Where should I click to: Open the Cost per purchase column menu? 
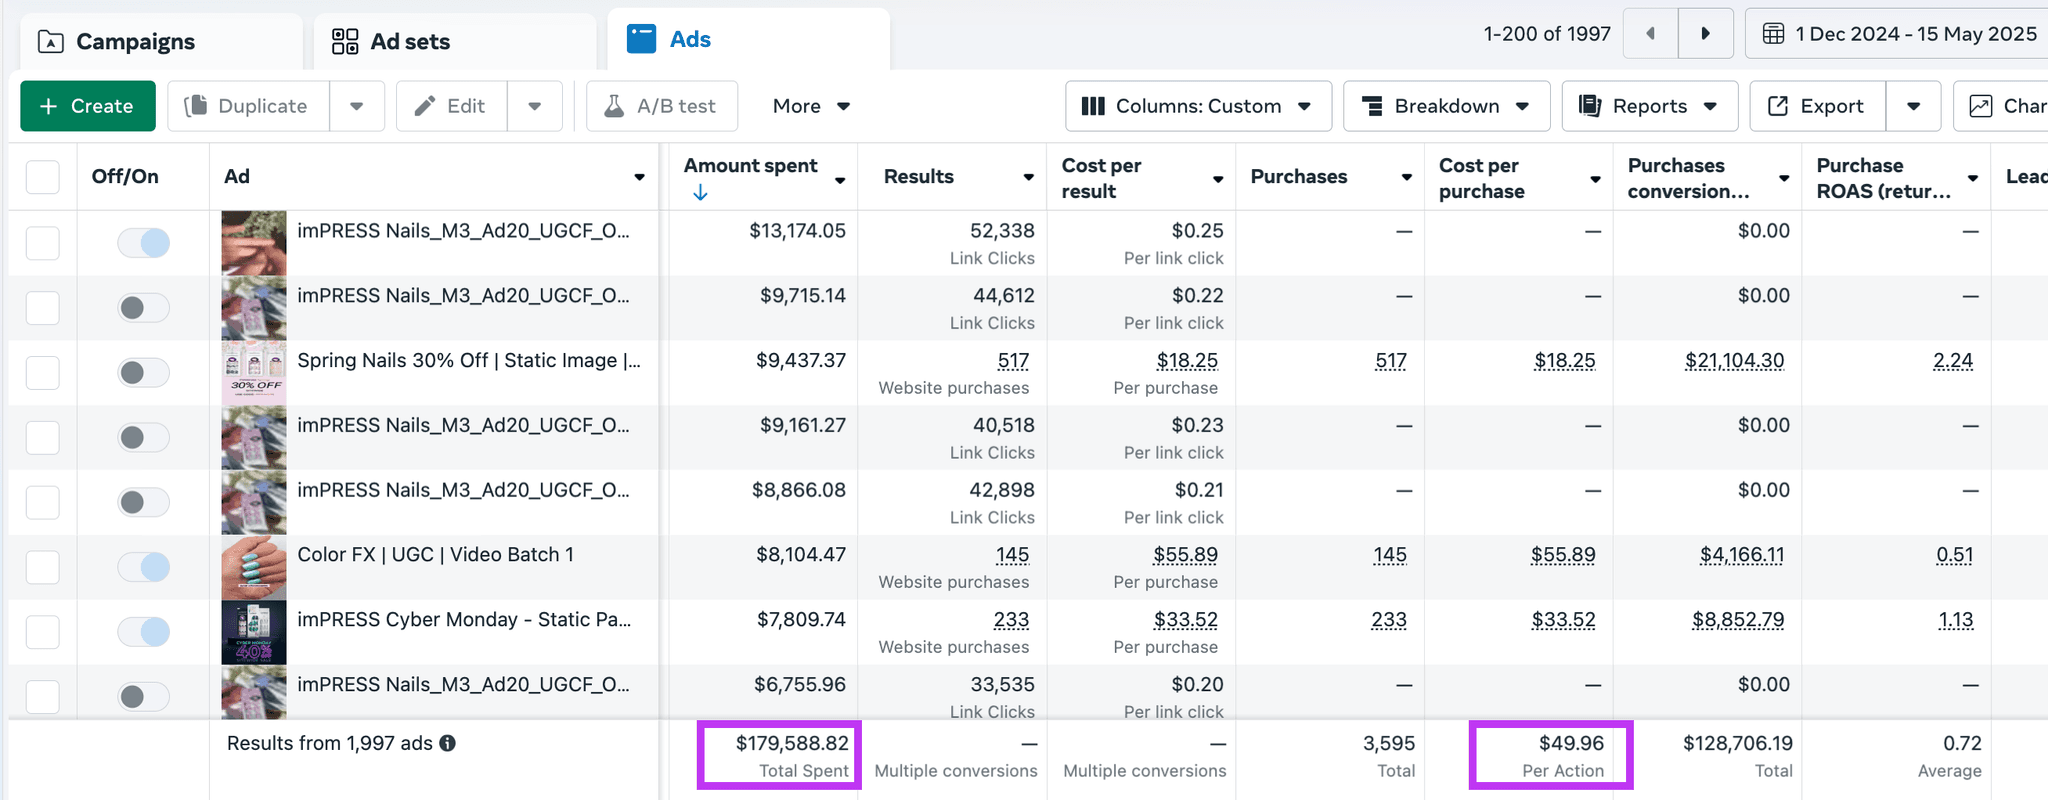pyautogui.click(x=1595, y=179)
